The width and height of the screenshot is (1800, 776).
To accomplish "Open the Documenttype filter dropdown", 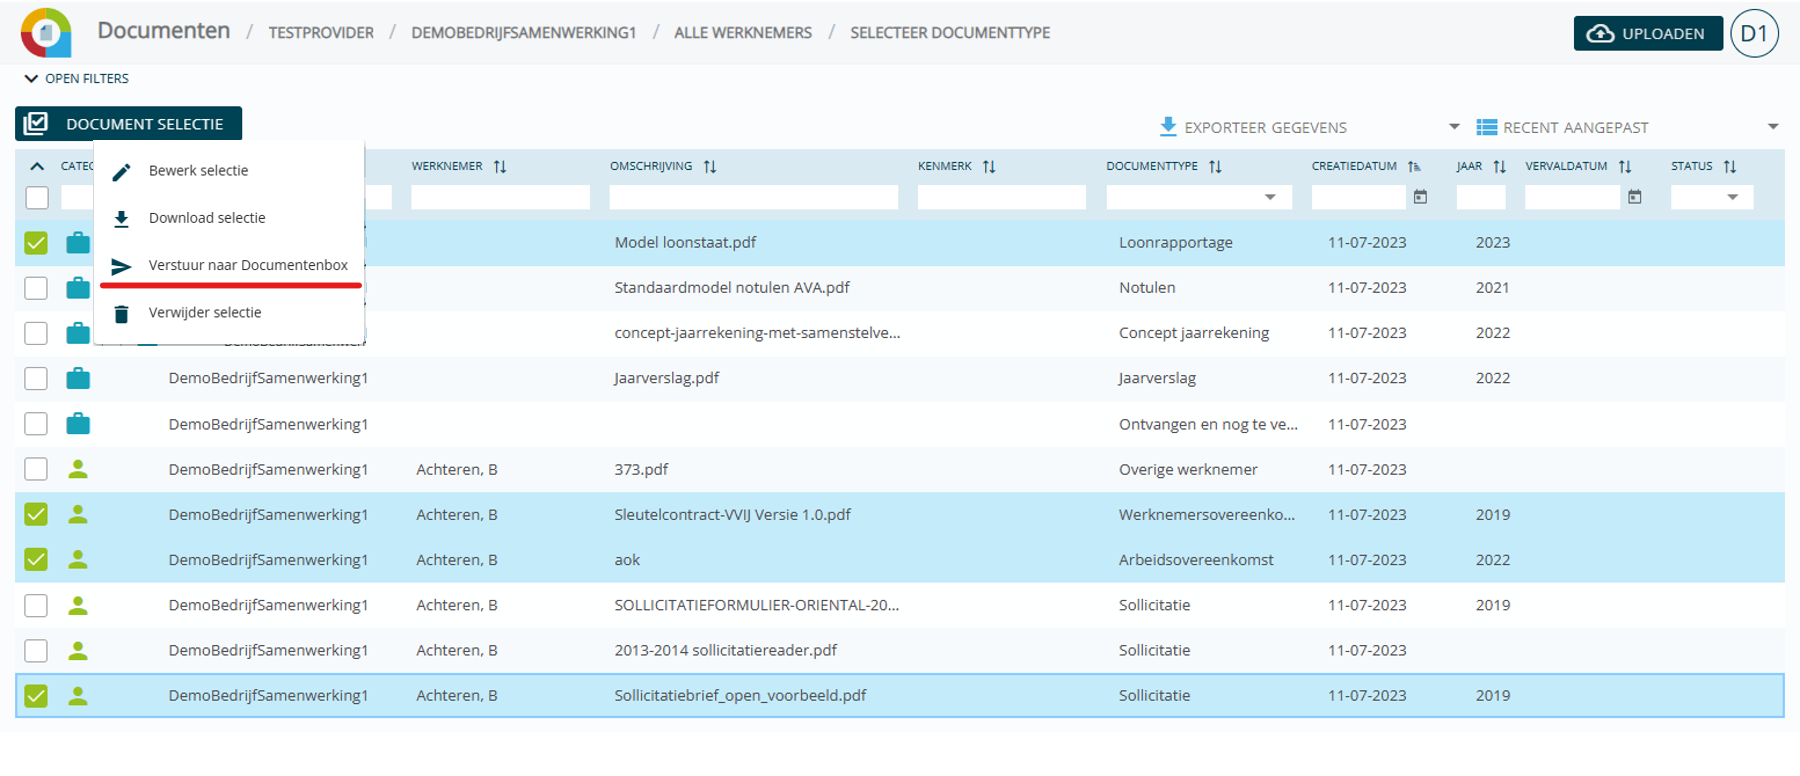I will 1270,198.
